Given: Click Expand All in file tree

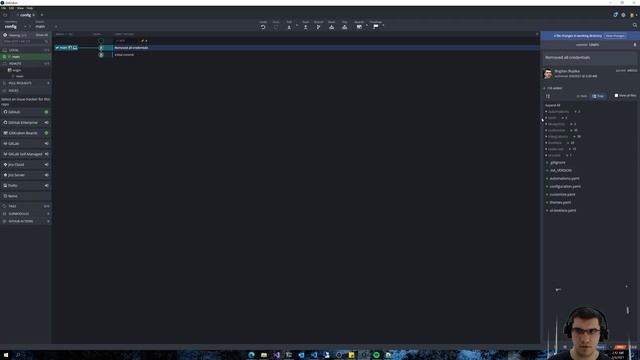Looking at the screenshot, I should [x=553, y=105].
